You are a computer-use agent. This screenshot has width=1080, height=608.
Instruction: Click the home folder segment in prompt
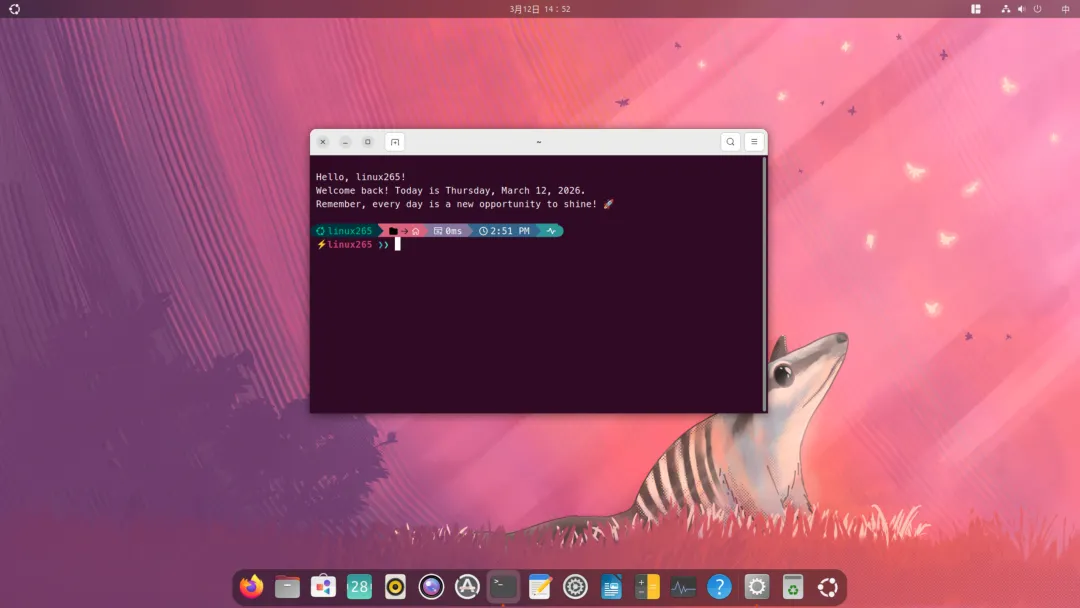[x=404, y=231]
